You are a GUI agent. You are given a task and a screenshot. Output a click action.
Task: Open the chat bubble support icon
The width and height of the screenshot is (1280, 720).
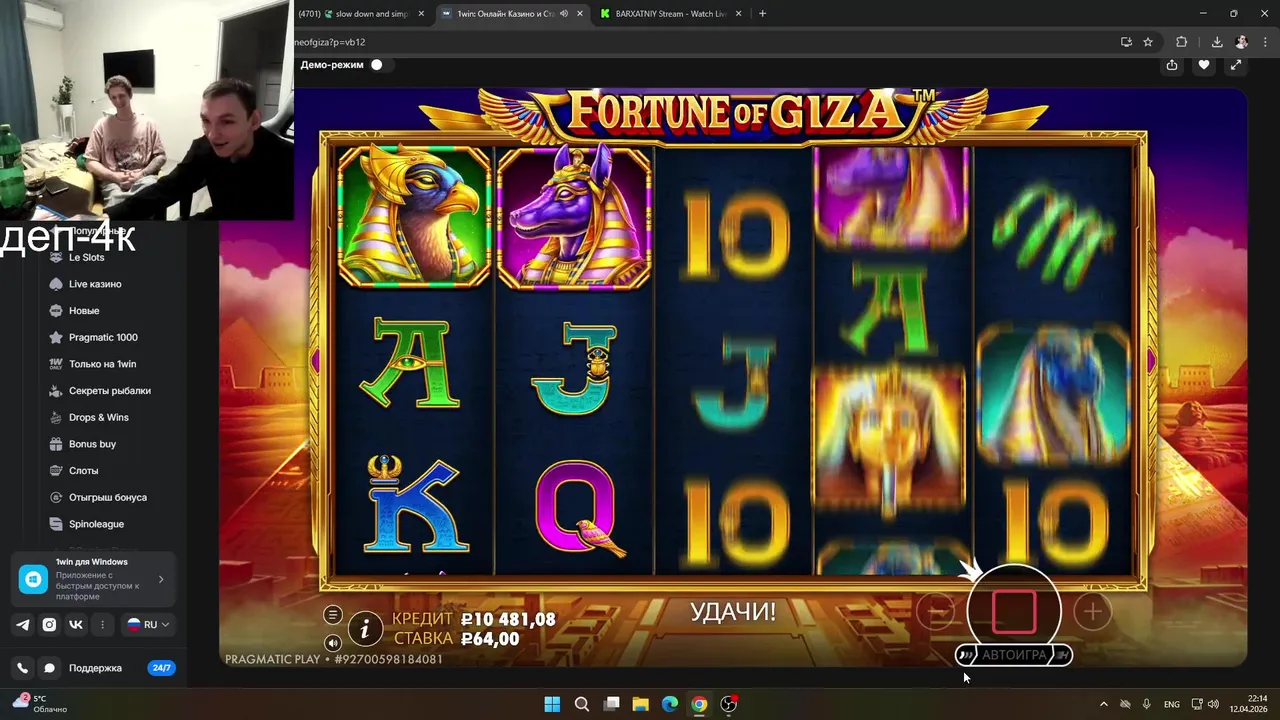click(49, 668)
